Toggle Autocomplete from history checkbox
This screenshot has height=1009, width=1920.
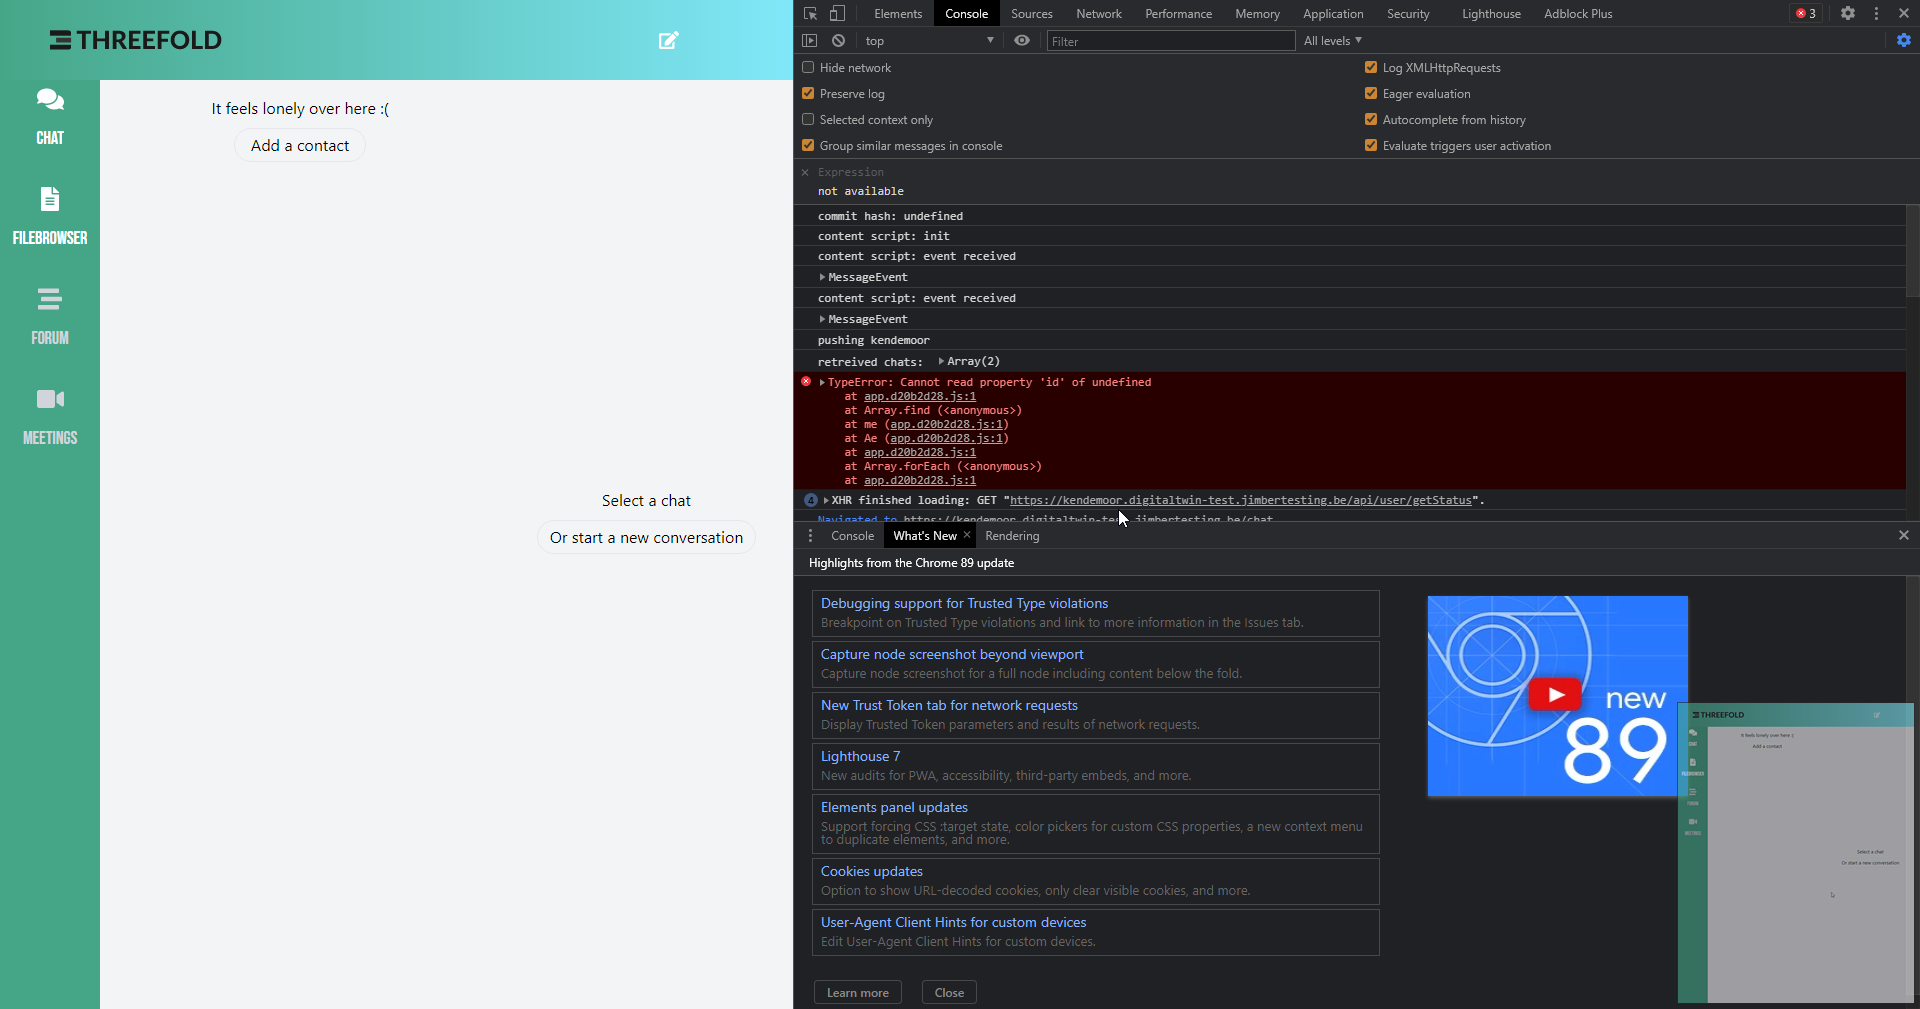tap(1371, 119)
